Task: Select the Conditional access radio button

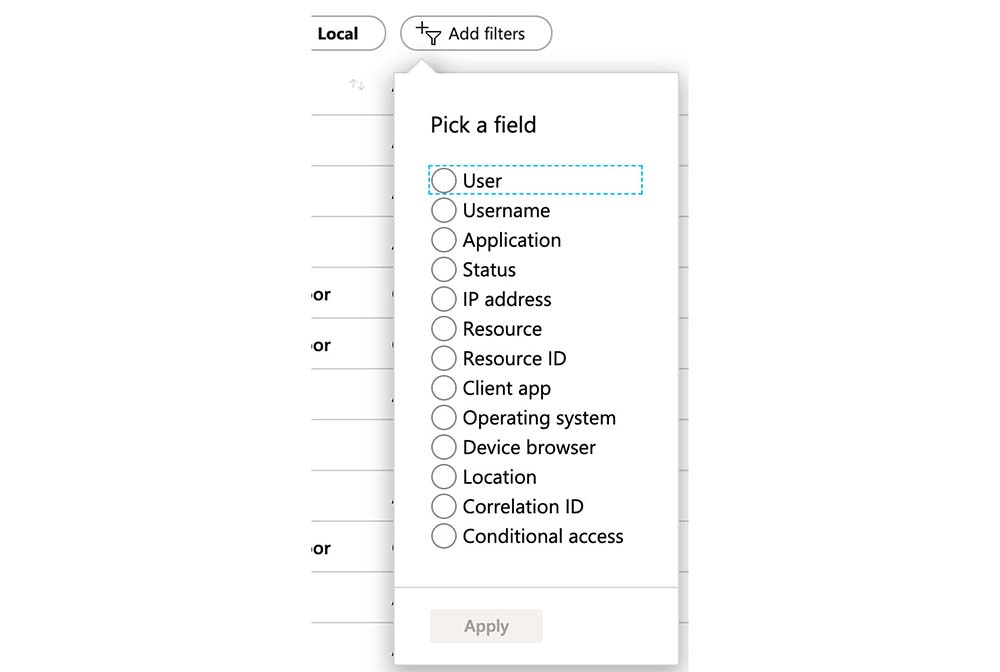Action: (x=444, y=536)
